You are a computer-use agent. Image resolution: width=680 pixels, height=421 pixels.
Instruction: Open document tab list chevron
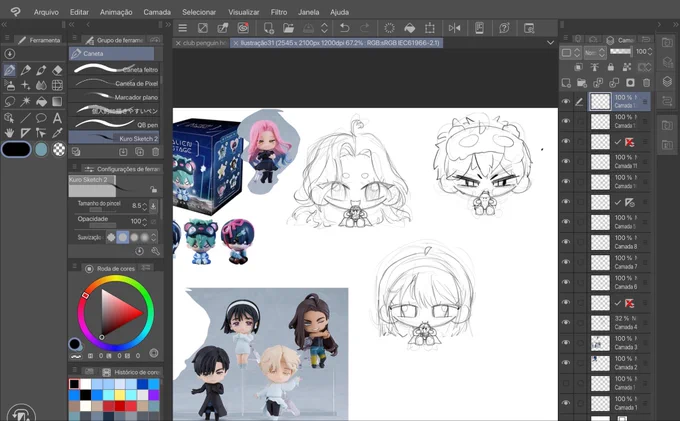point(550,42)
